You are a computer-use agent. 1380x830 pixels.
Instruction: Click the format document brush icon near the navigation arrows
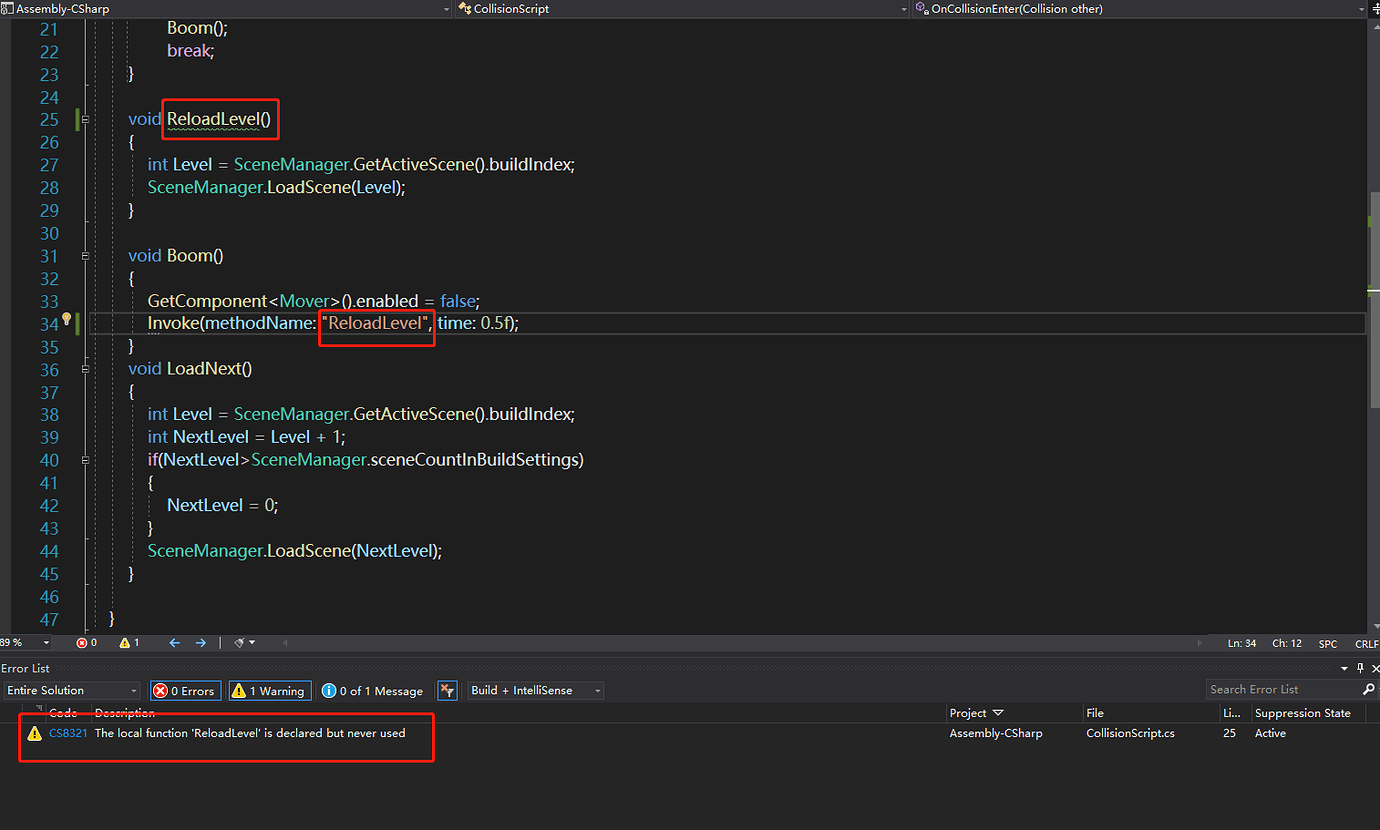point(238,643)
